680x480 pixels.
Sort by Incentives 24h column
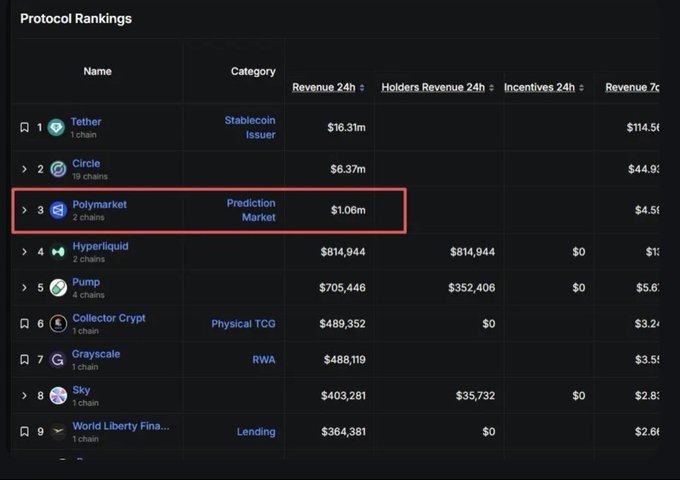539,88
